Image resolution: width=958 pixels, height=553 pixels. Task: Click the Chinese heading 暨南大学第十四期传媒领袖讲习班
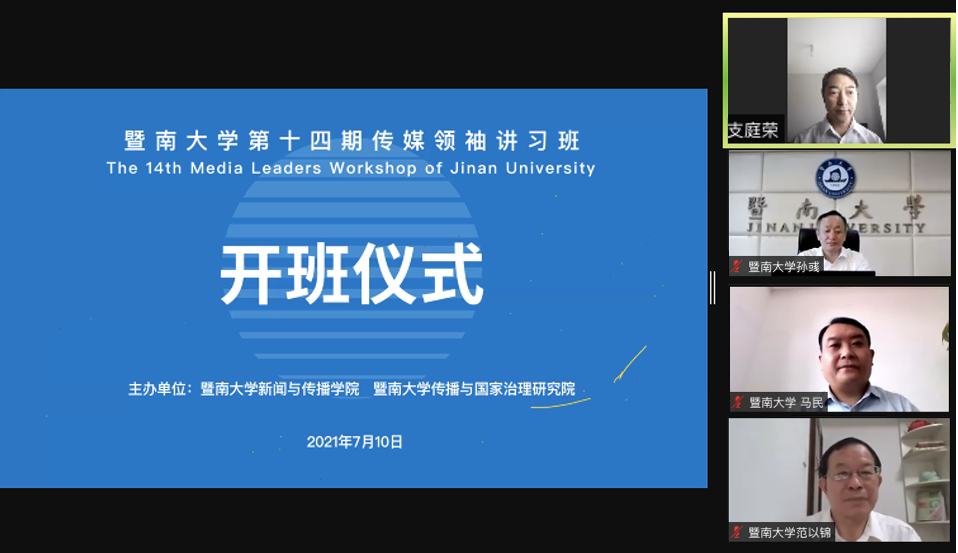(351, 140)
